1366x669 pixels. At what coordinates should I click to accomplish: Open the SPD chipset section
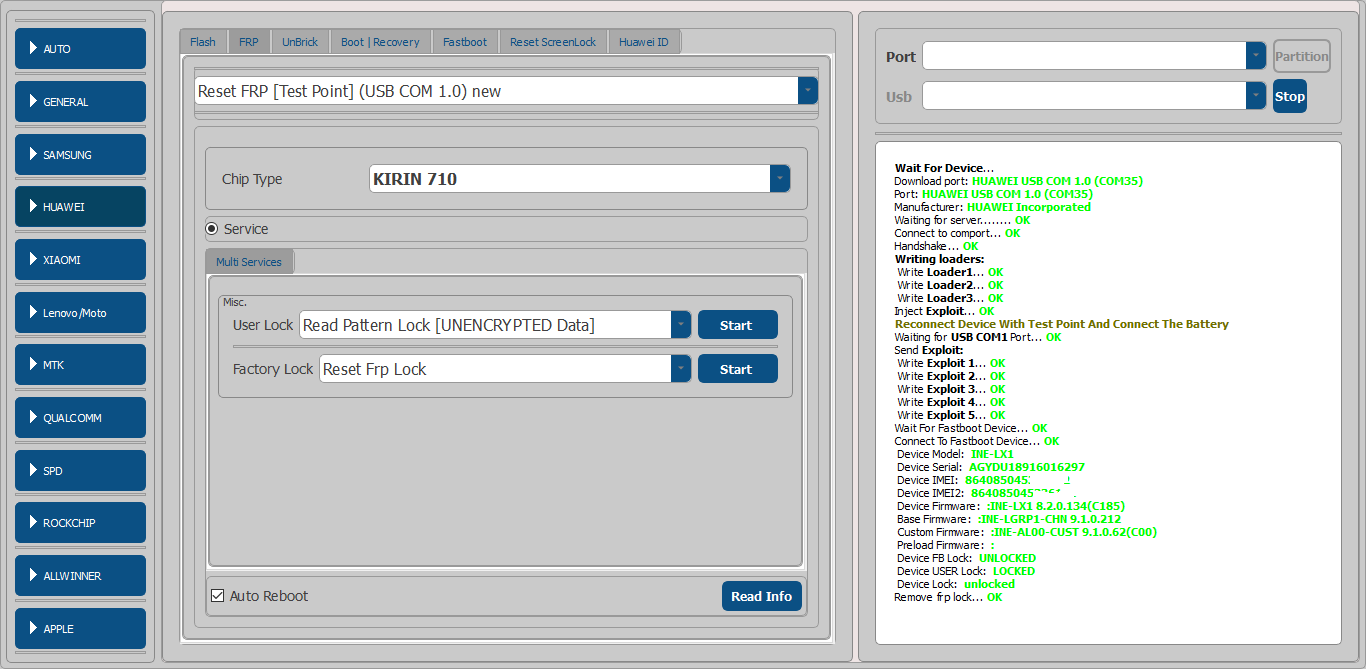point(80,471)
